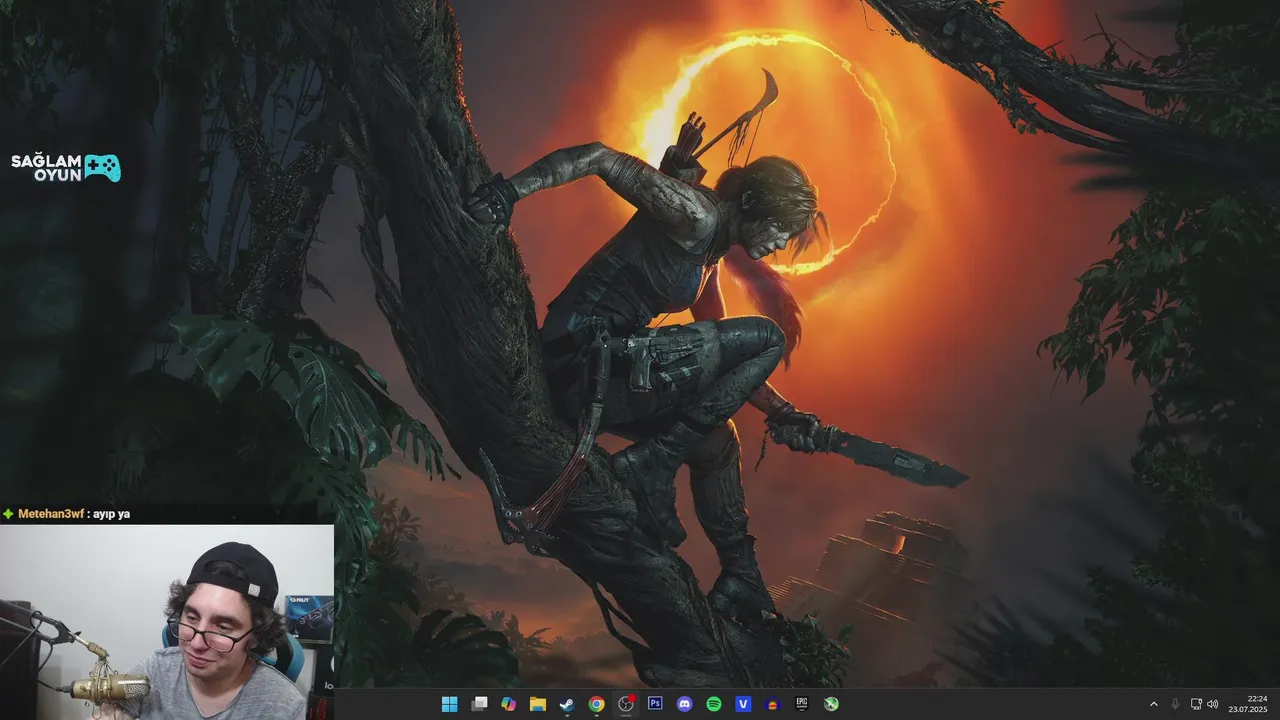Click the microphone tray icon
The width and height of the screenshot is (1280, 720).
(x=1175, y=704)
